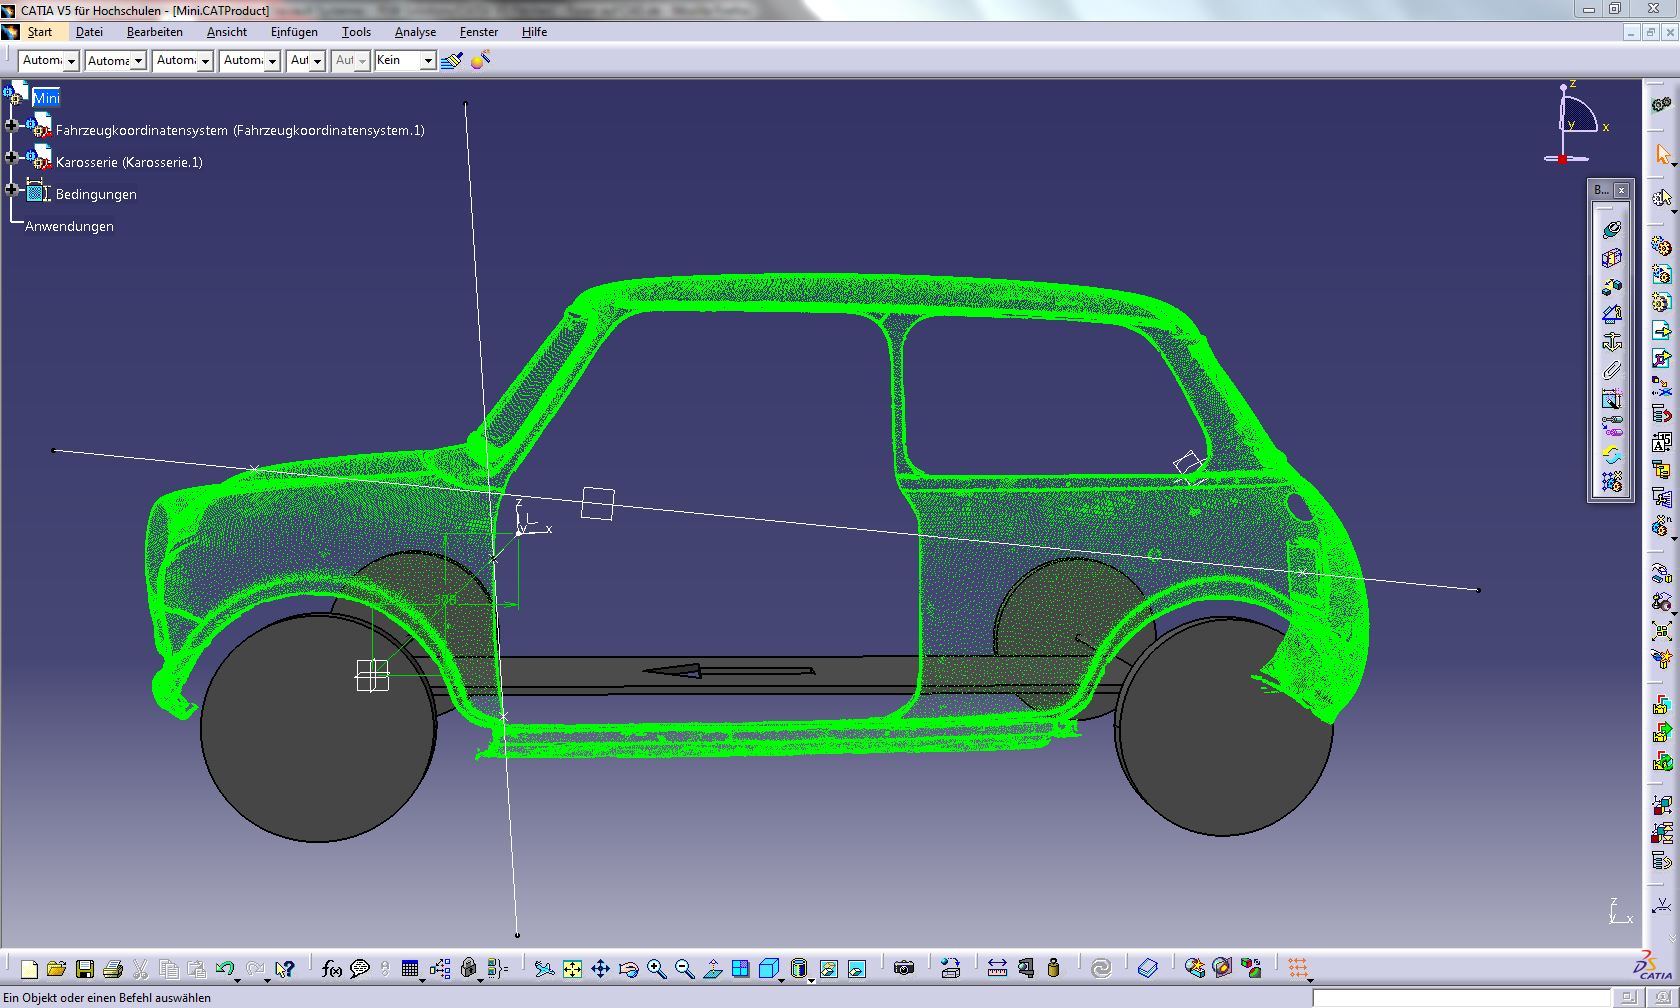
Task: Open the Tools menu
Action: (x=356, y=32)
